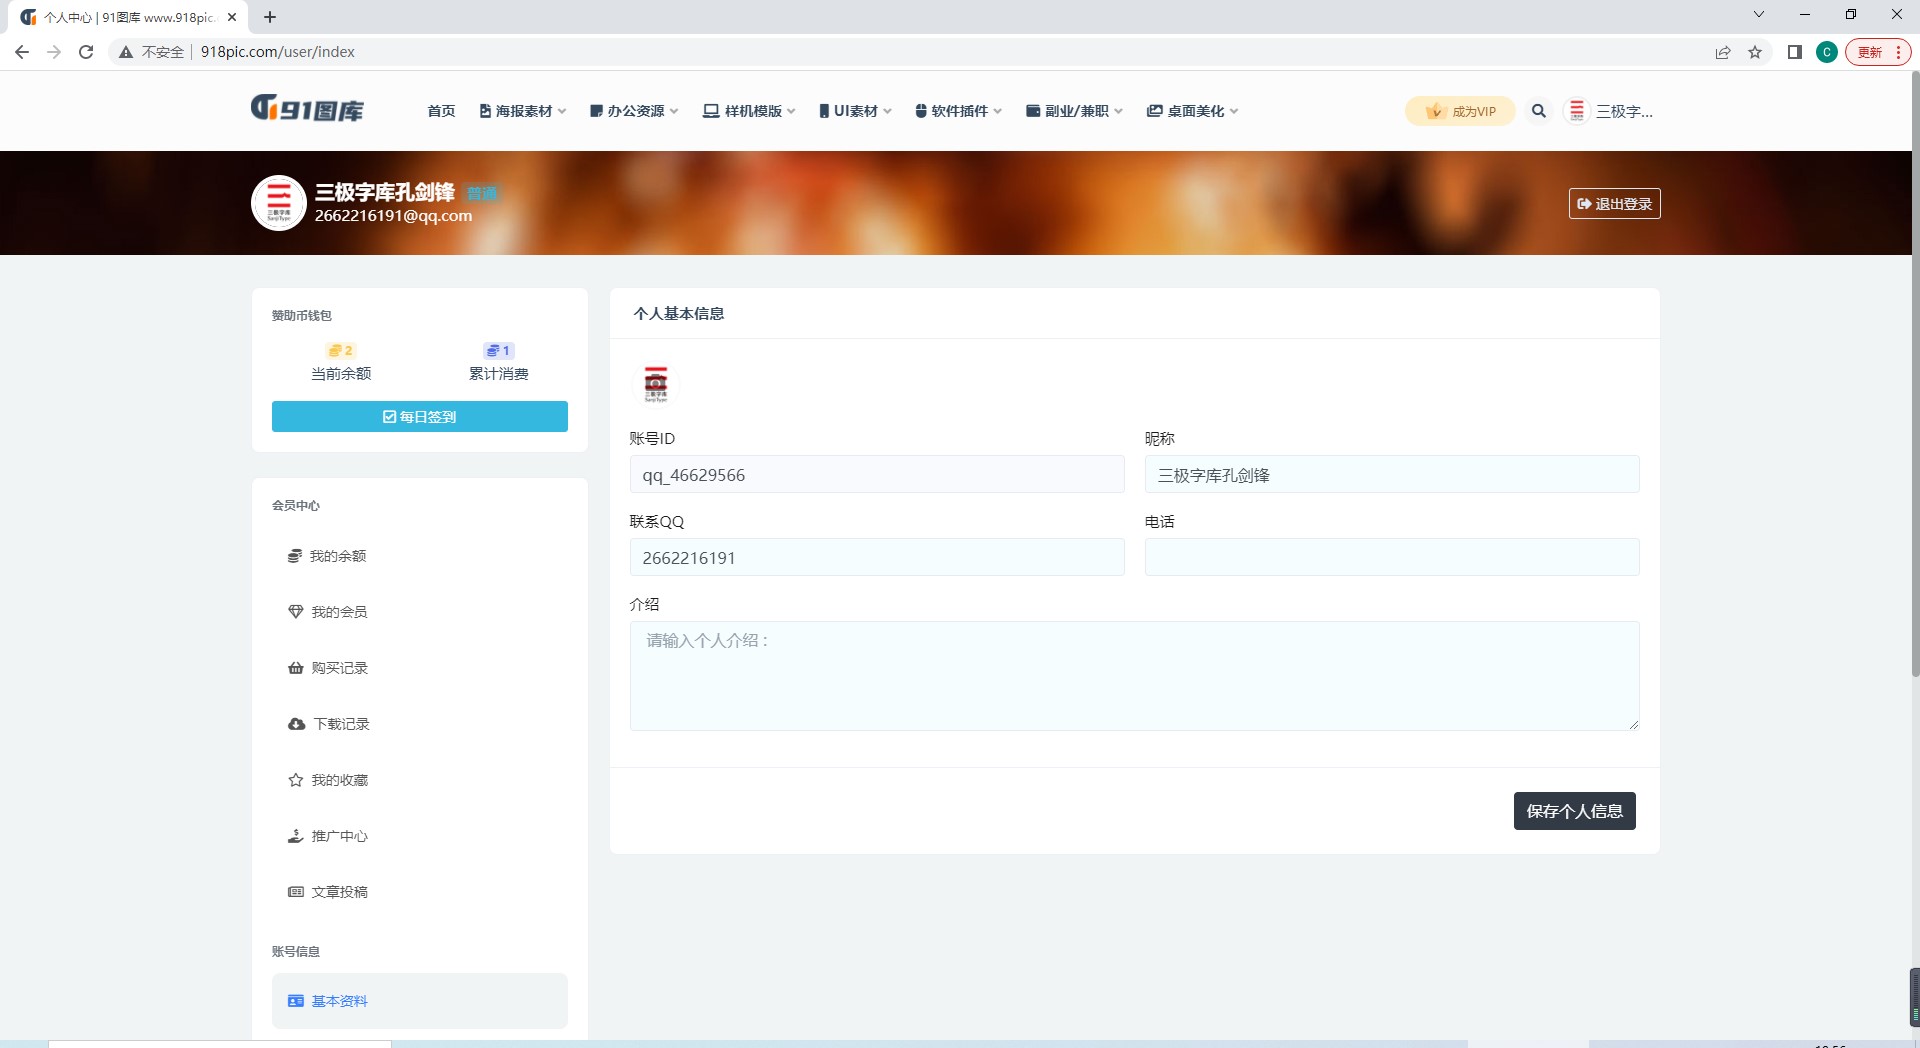
Task: Select the search icon in the navbar
Action: coord(1539,111)
